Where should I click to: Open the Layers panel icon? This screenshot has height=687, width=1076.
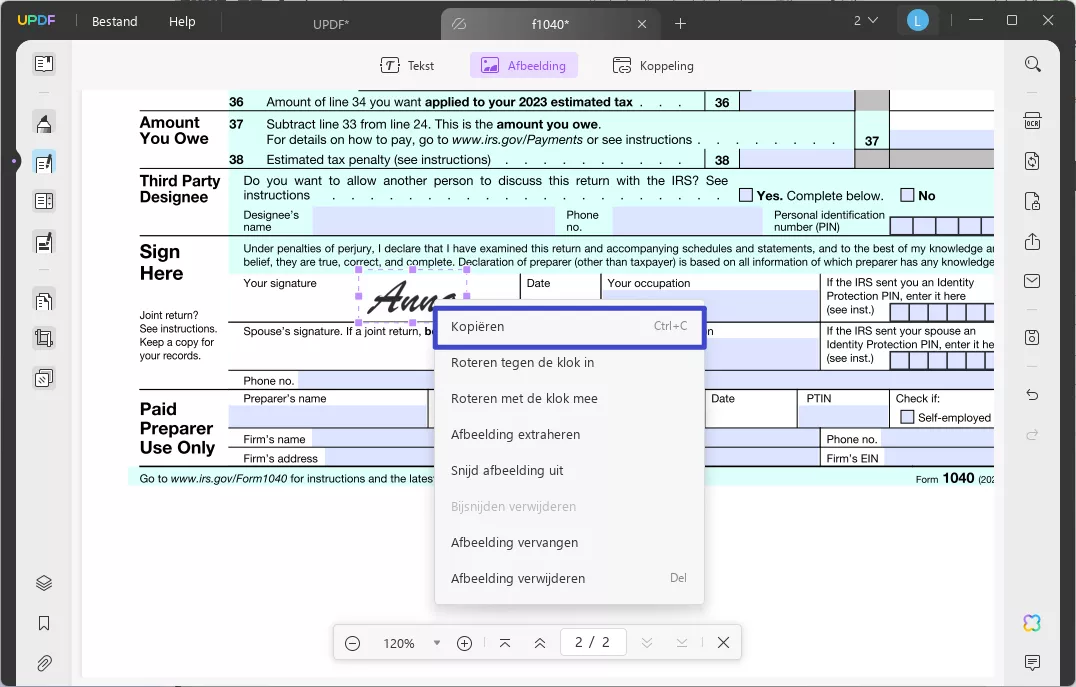coord(44,583)
